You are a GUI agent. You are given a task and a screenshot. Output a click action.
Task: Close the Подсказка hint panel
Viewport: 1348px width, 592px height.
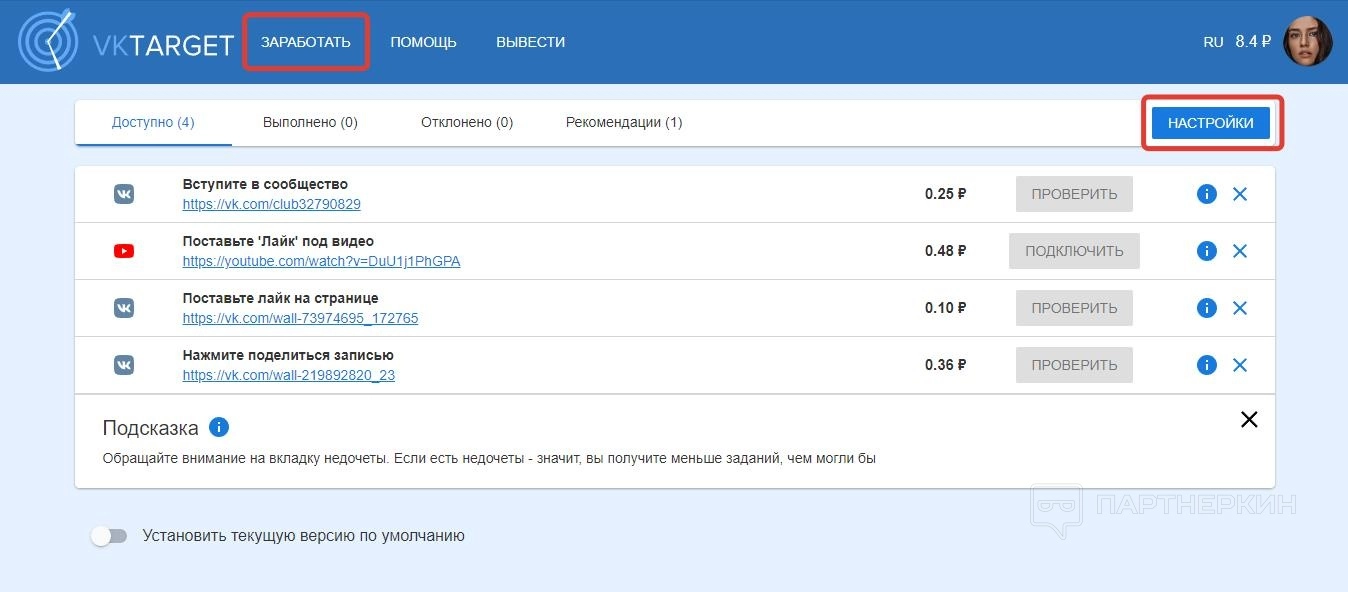click(1249, 420)
